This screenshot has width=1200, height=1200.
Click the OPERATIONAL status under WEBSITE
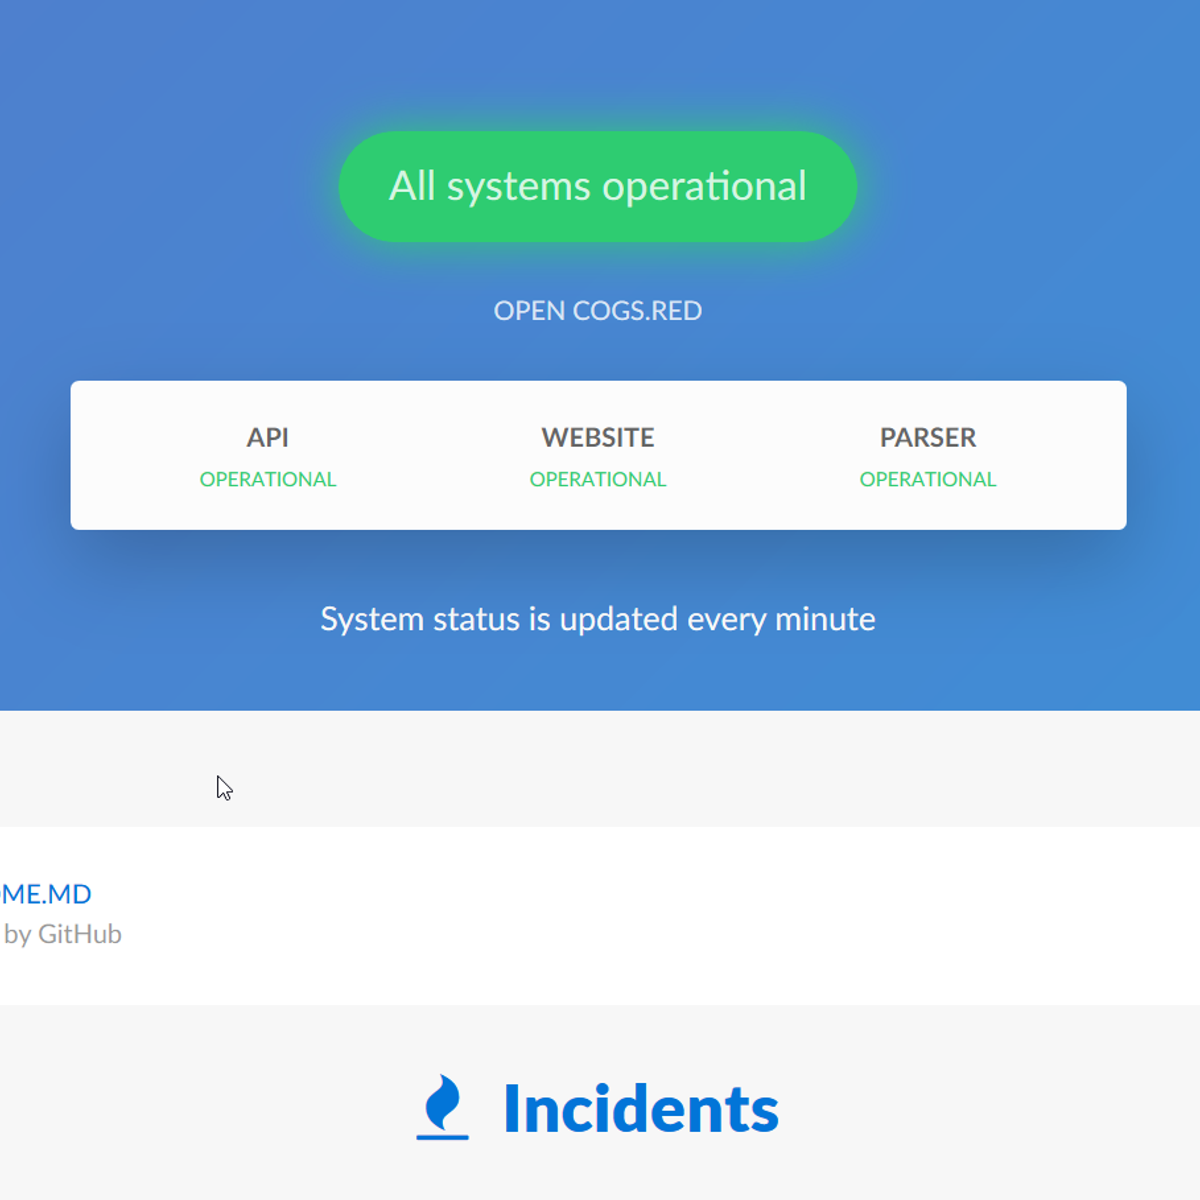597,480
